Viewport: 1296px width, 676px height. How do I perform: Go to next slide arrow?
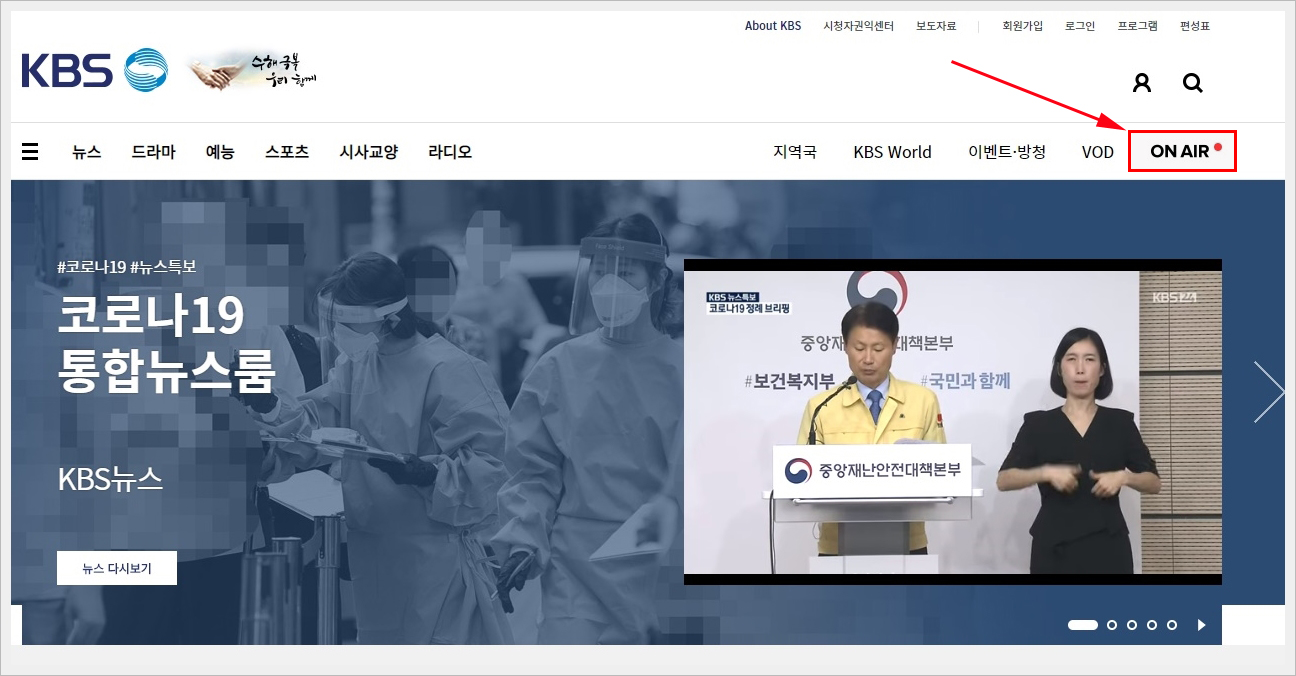(x=1269, y=392)
